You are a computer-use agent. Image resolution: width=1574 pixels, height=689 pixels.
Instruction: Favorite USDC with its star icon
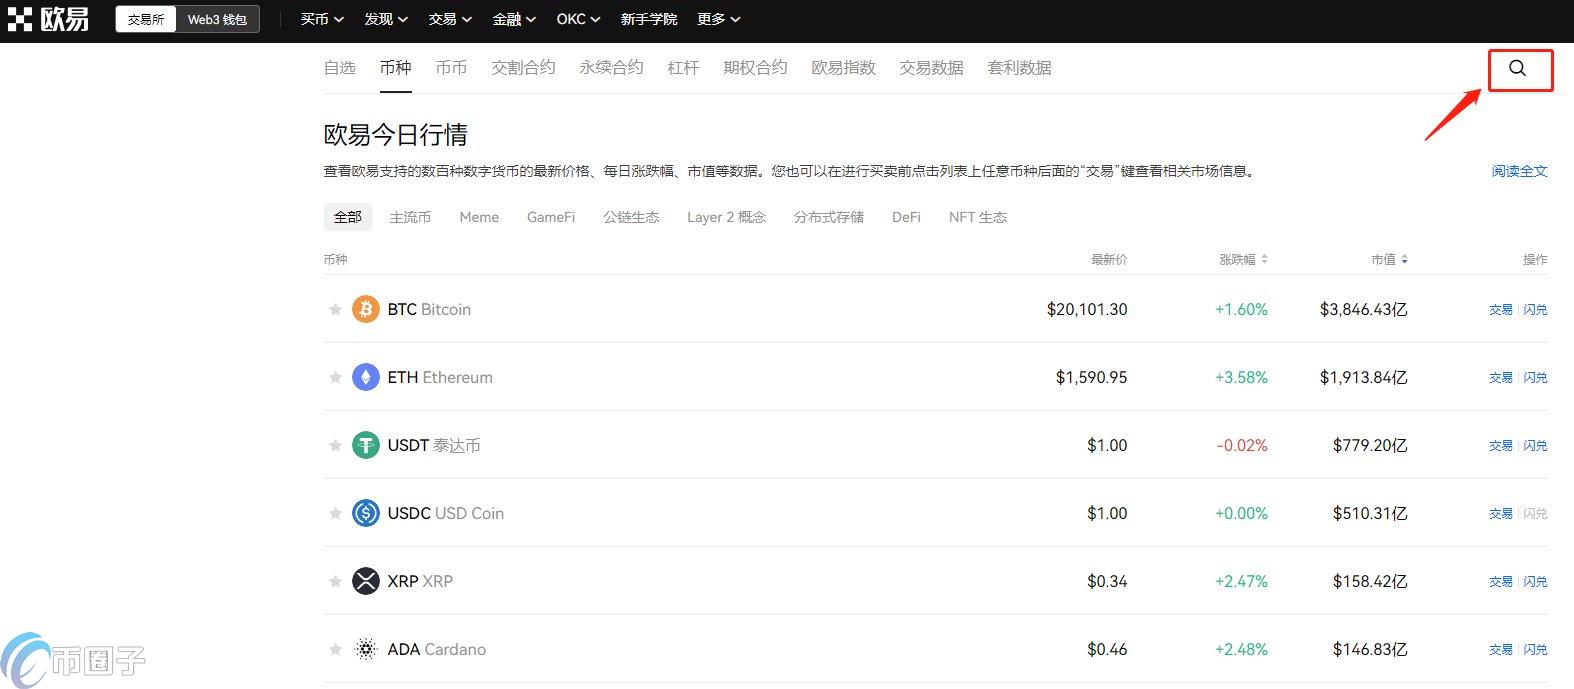[x=335, y=513]
